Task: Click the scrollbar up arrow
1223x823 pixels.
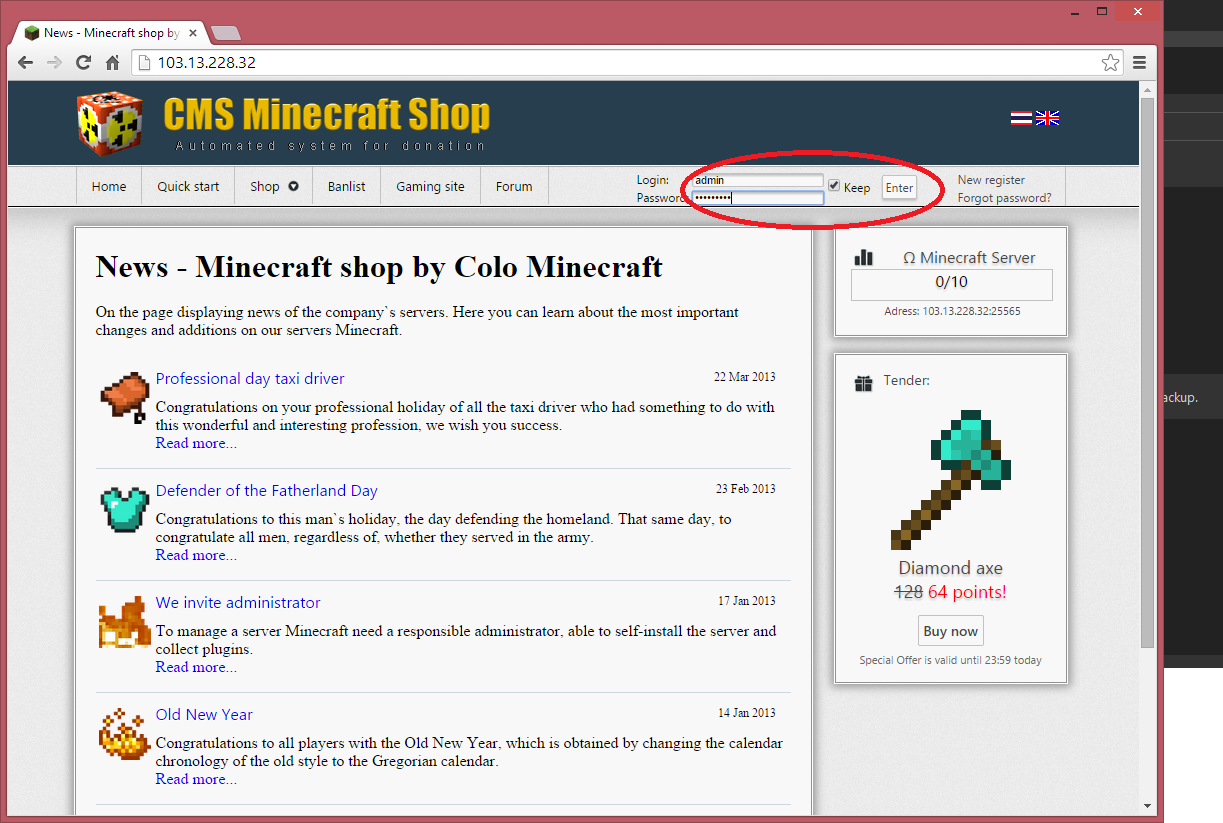Action: click(x=1147, y=89)
